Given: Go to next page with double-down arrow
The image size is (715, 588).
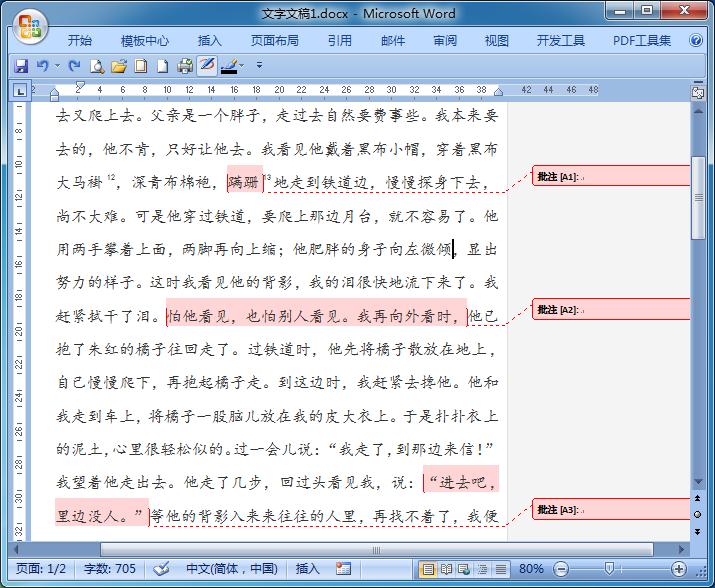Looking at the screenshot, I should (x=698, y=531).
